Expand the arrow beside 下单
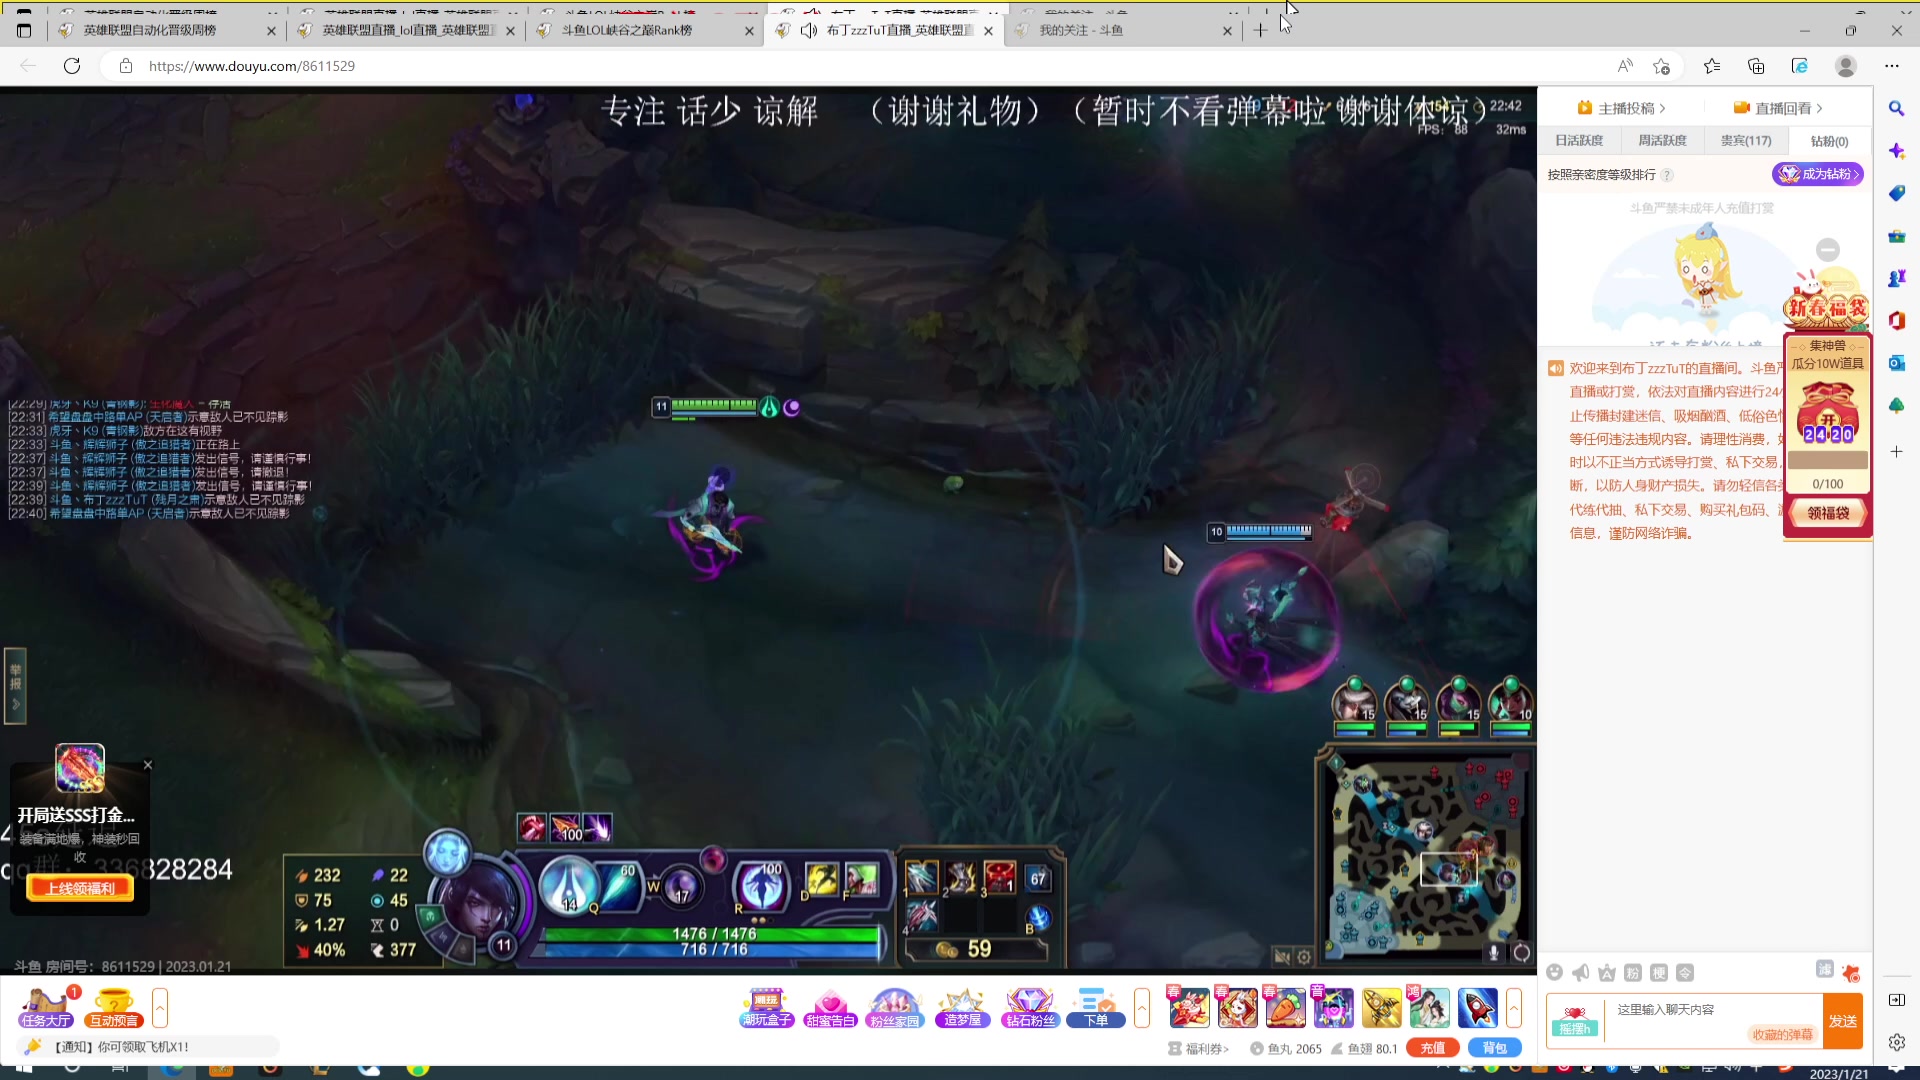 (x=1142, y=1008)
